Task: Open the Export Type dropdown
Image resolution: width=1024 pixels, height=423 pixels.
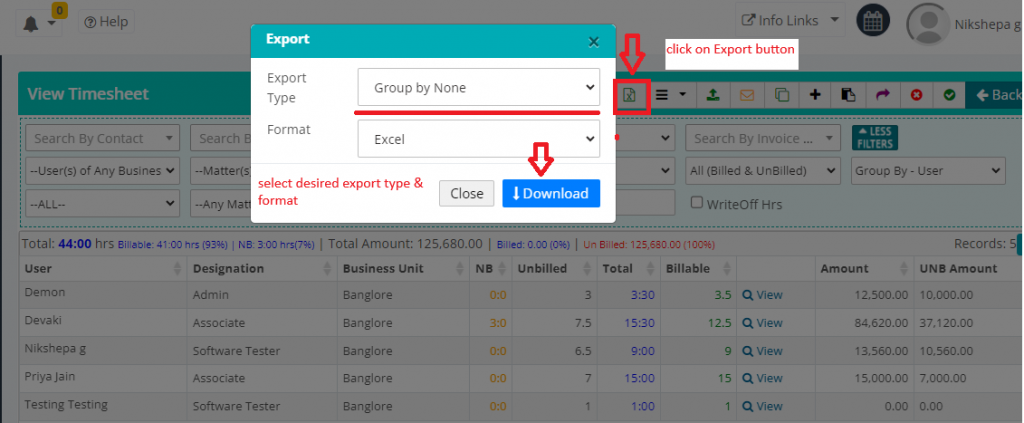Action: click(478, 88)
